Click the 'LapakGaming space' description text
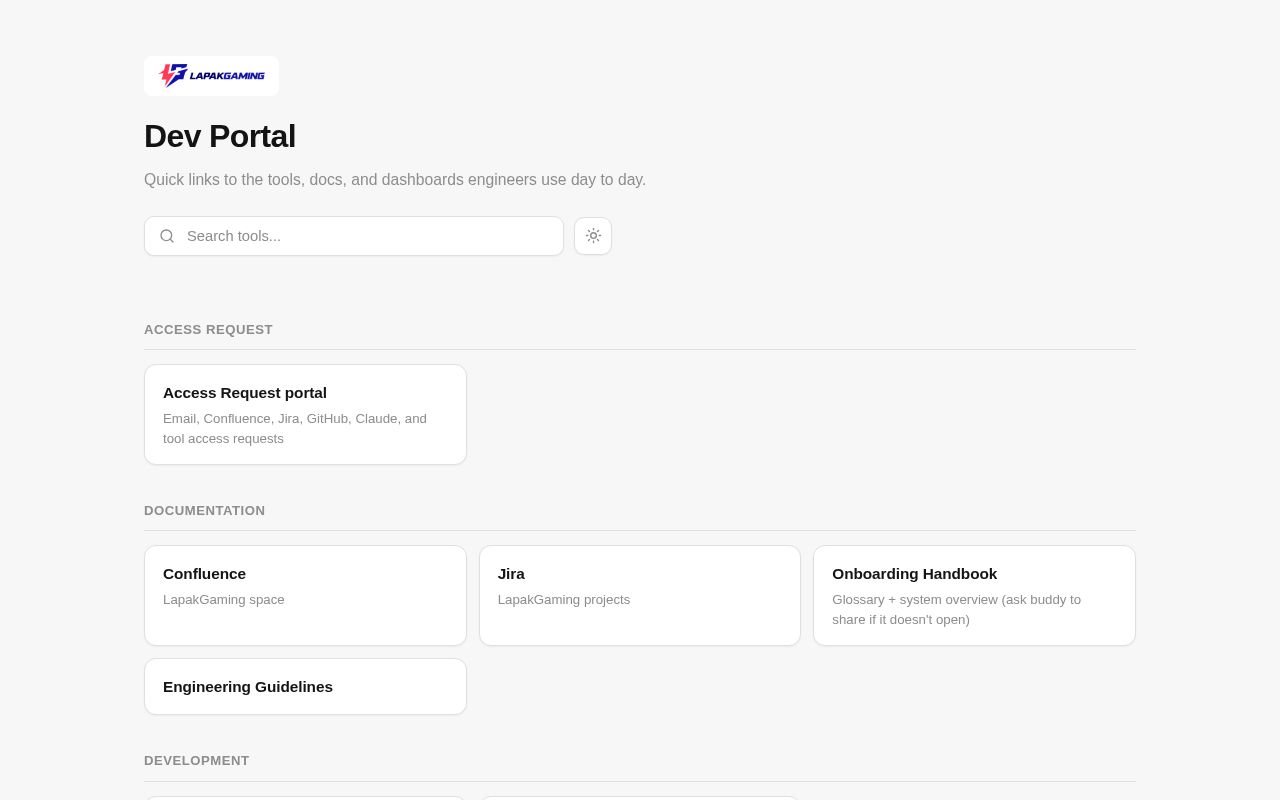Viewport: 1280px width, 800px height. coord(224,600)
